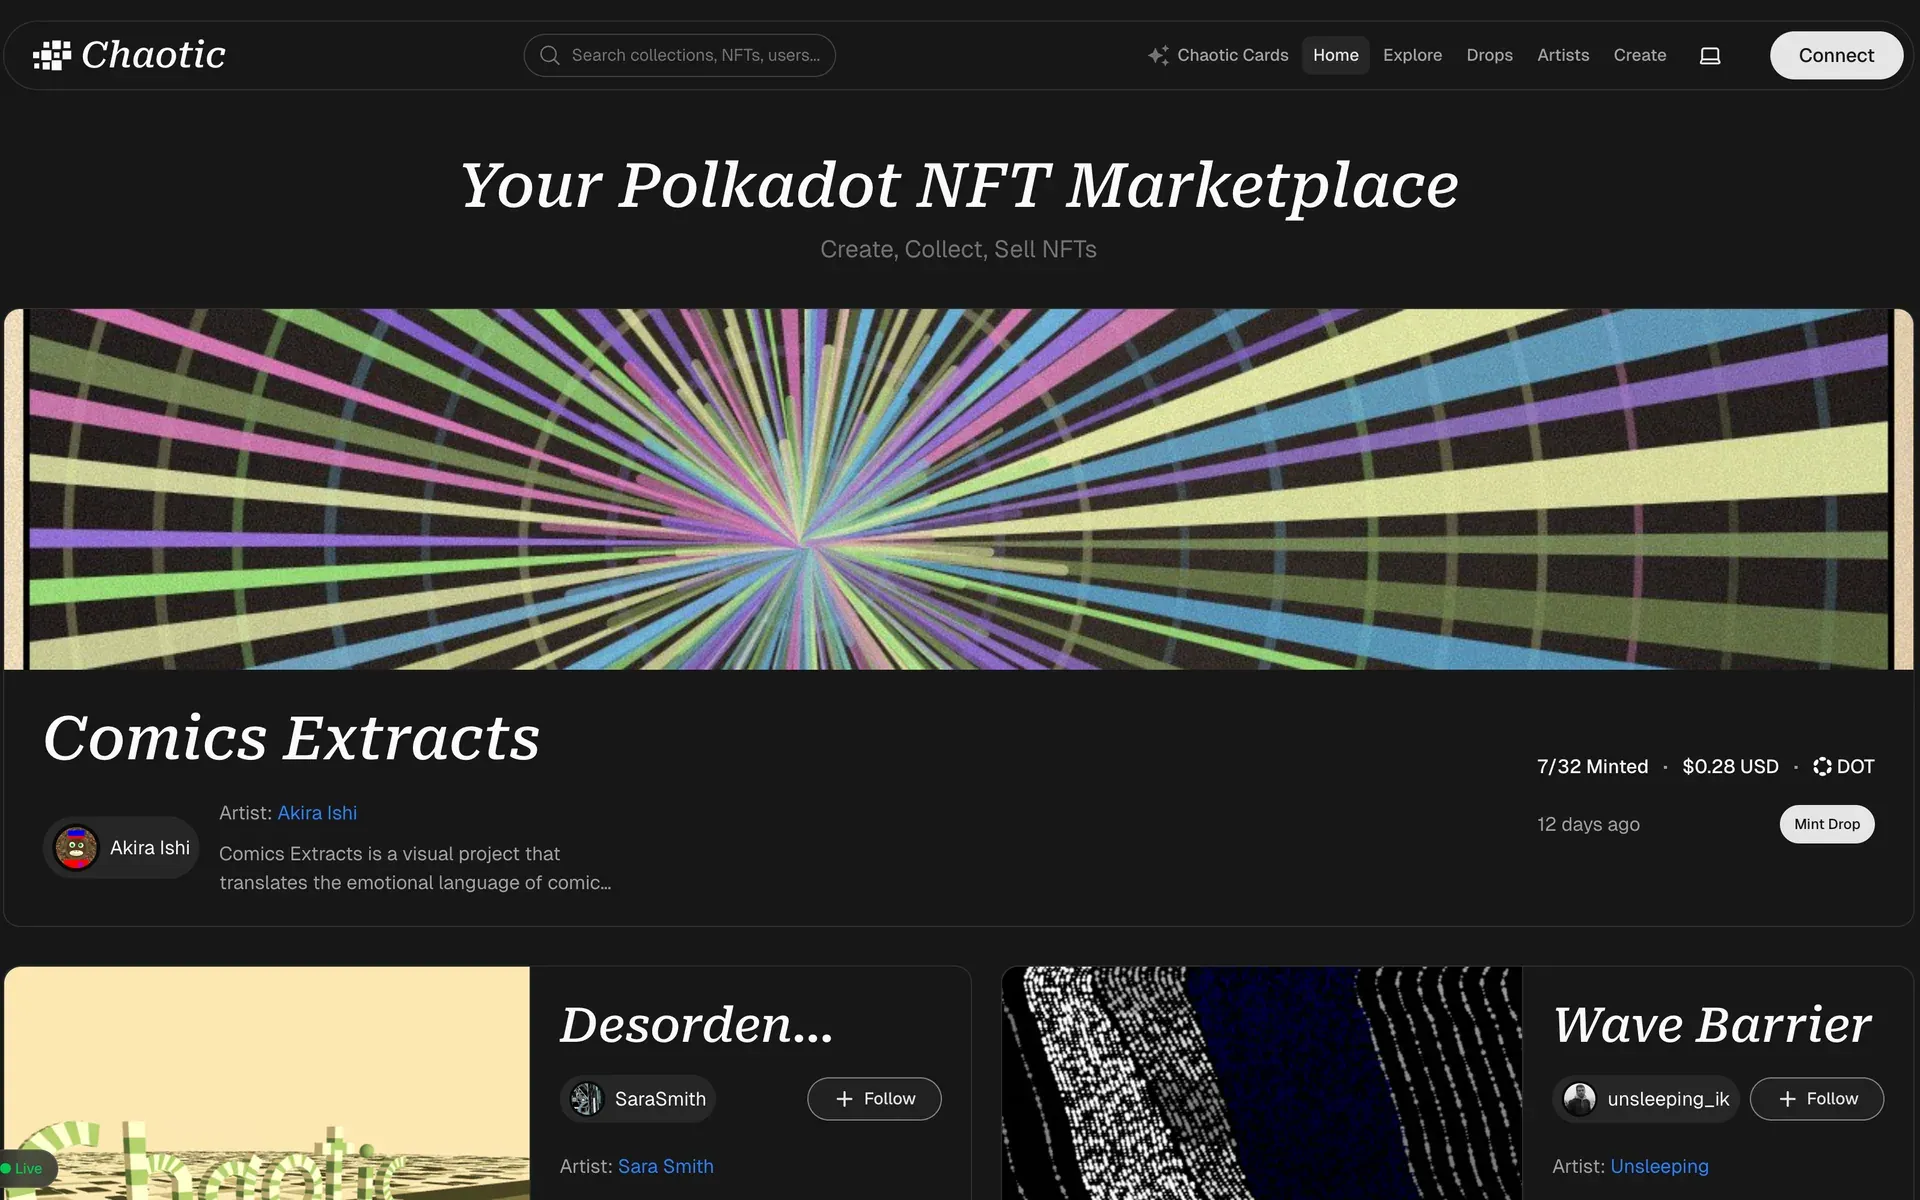This screenshot has width=1920, height=1200.
Task: Click Create, Collect, Sell NFTs subtitle
Action: (959, 249)
